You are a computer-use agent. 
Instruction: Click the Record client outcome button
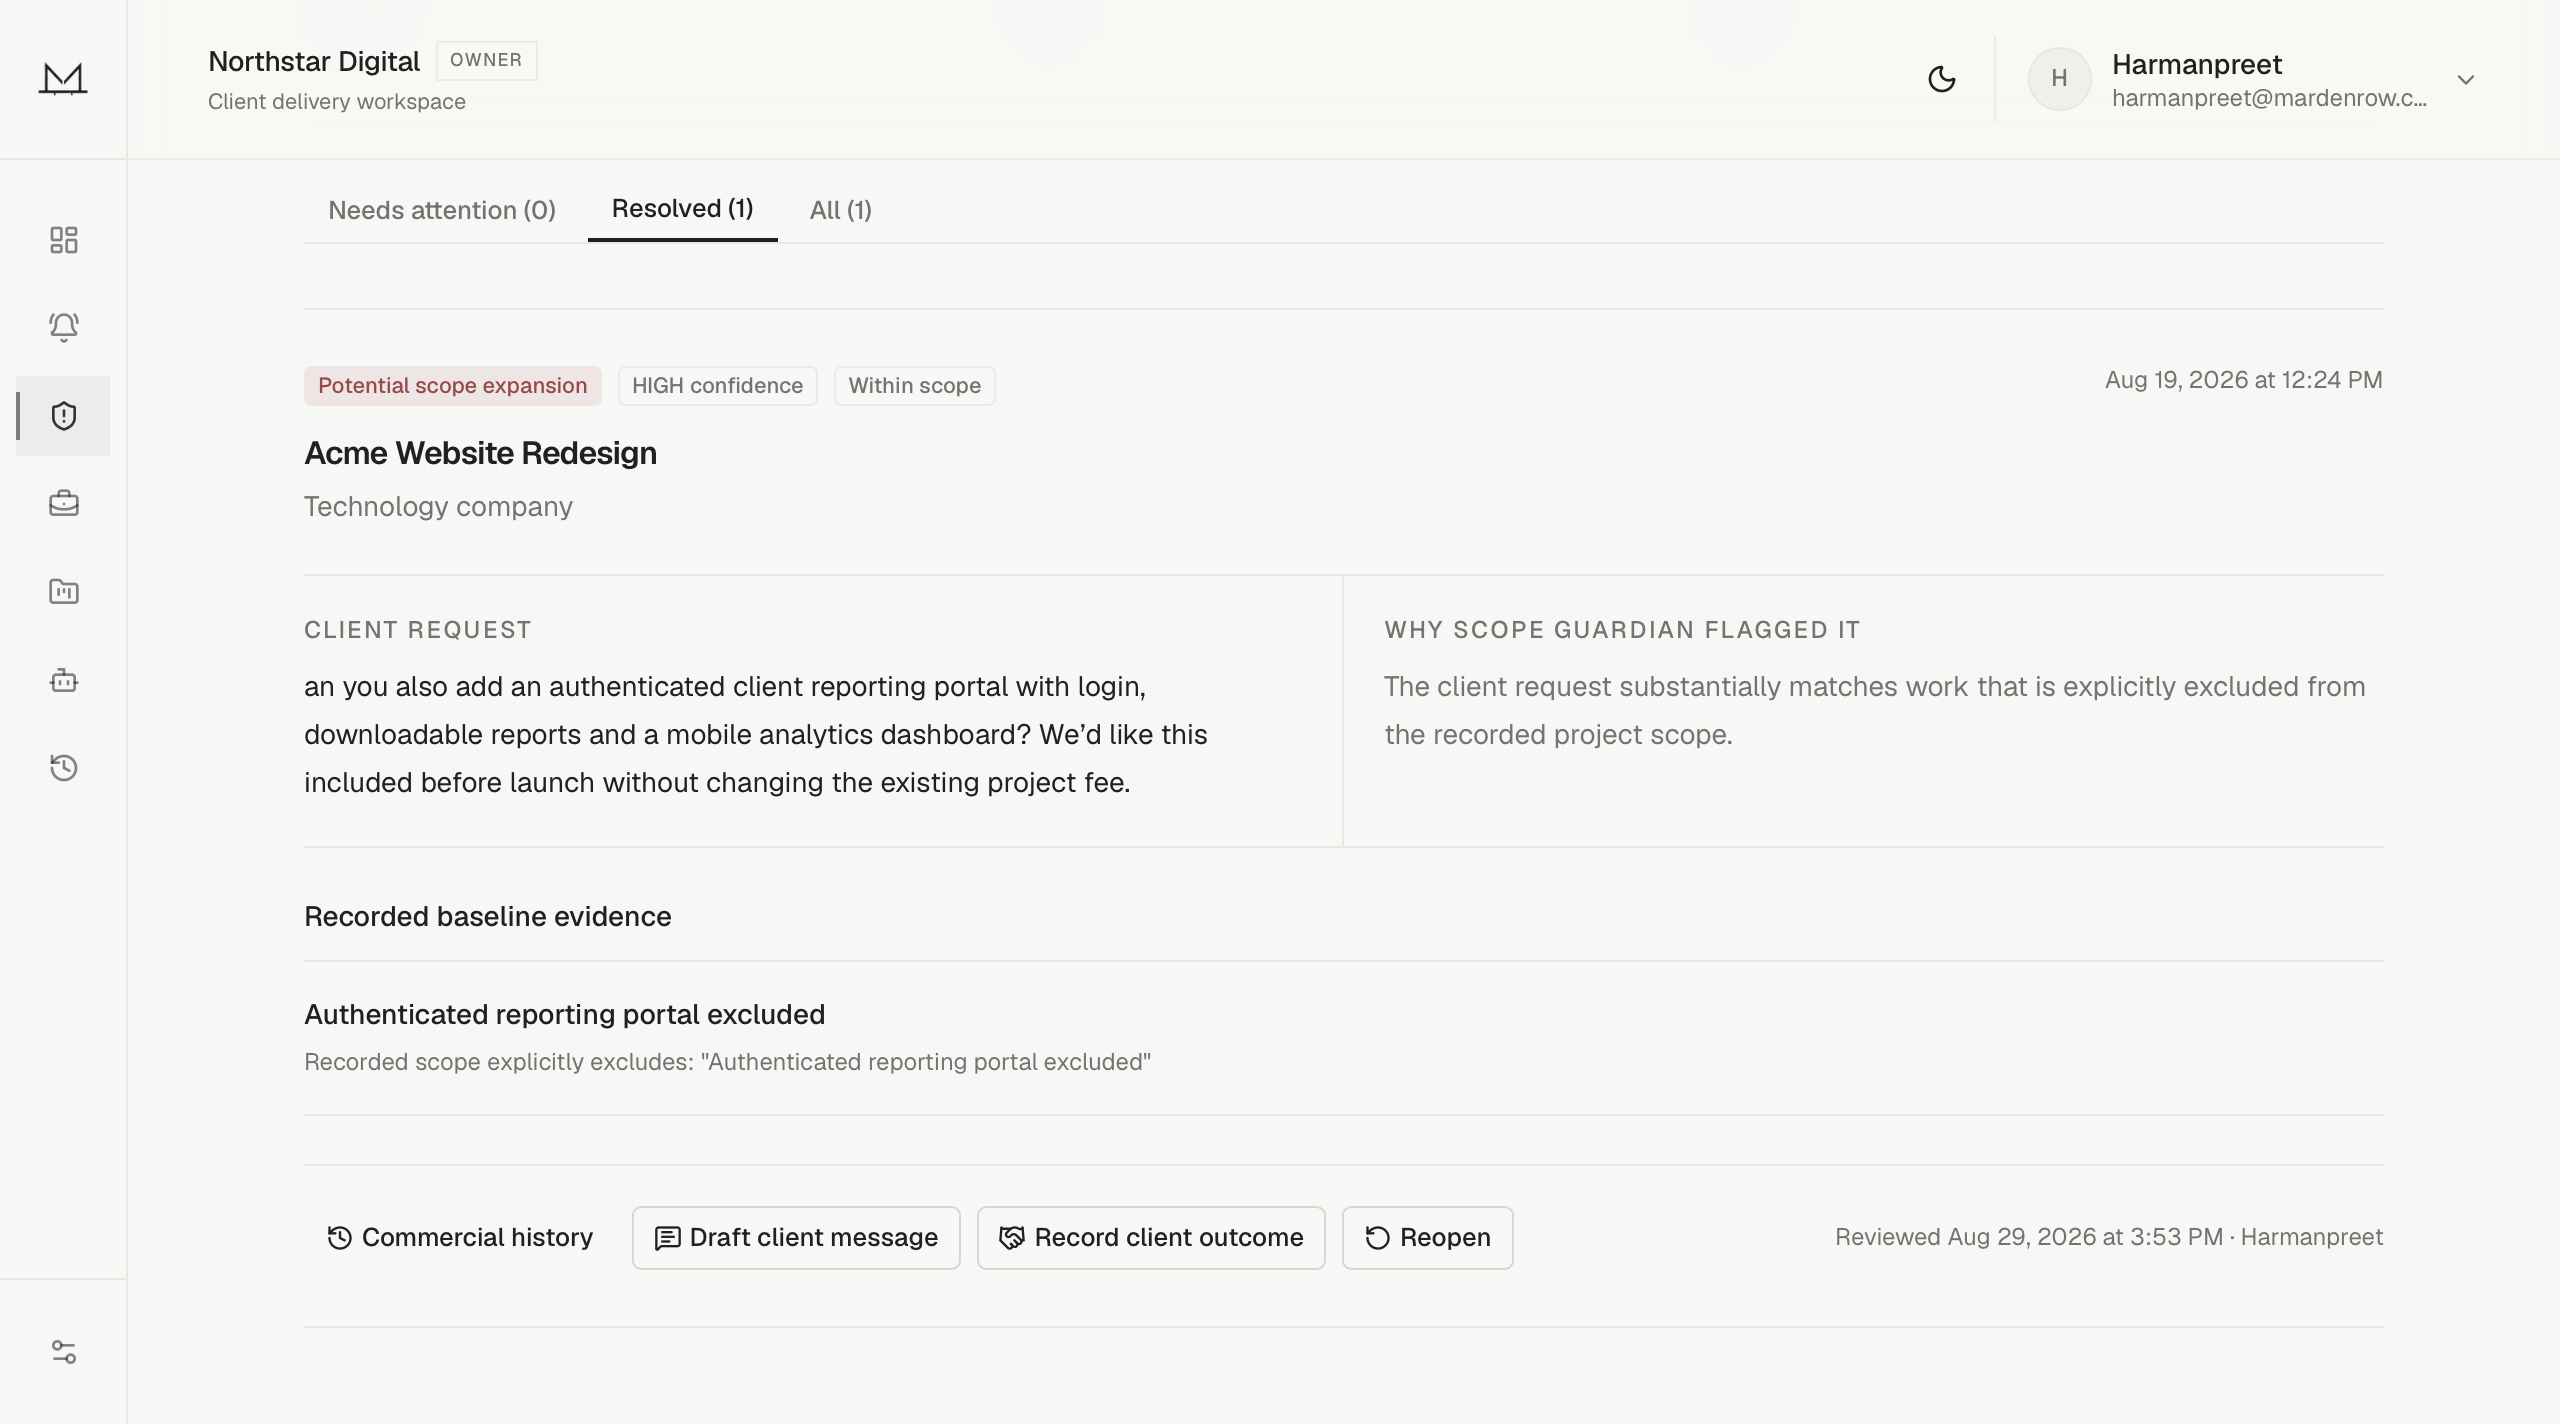[1151, 1238]
